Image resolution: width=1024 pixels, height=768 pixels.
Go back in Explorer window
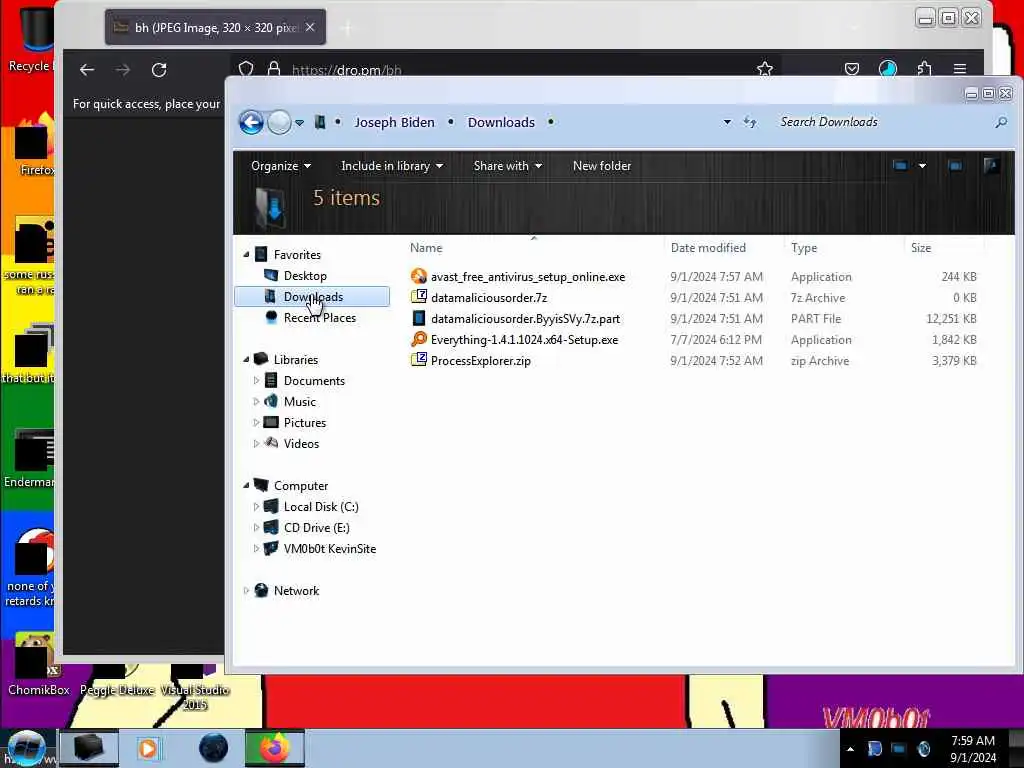(251, 122)
